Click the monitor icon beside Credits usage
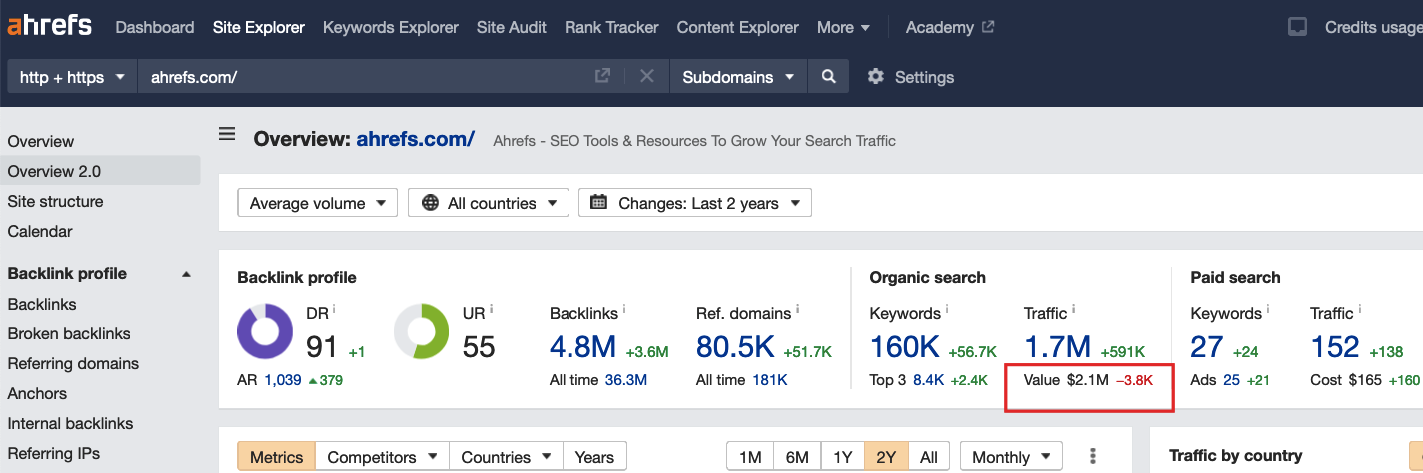Screen dimensions: 1423x473 coord(1297,27)
